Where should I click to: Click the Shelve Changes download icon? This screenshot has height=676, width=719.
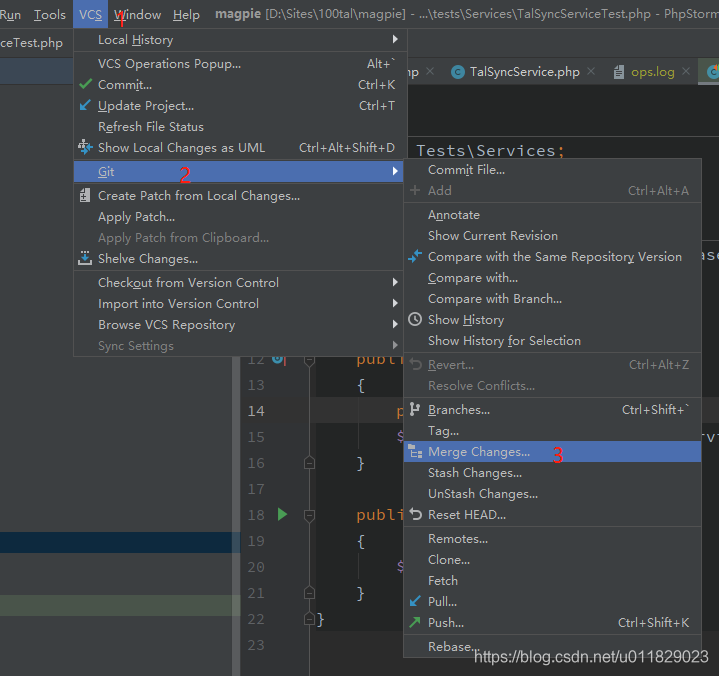pos(85,258)
